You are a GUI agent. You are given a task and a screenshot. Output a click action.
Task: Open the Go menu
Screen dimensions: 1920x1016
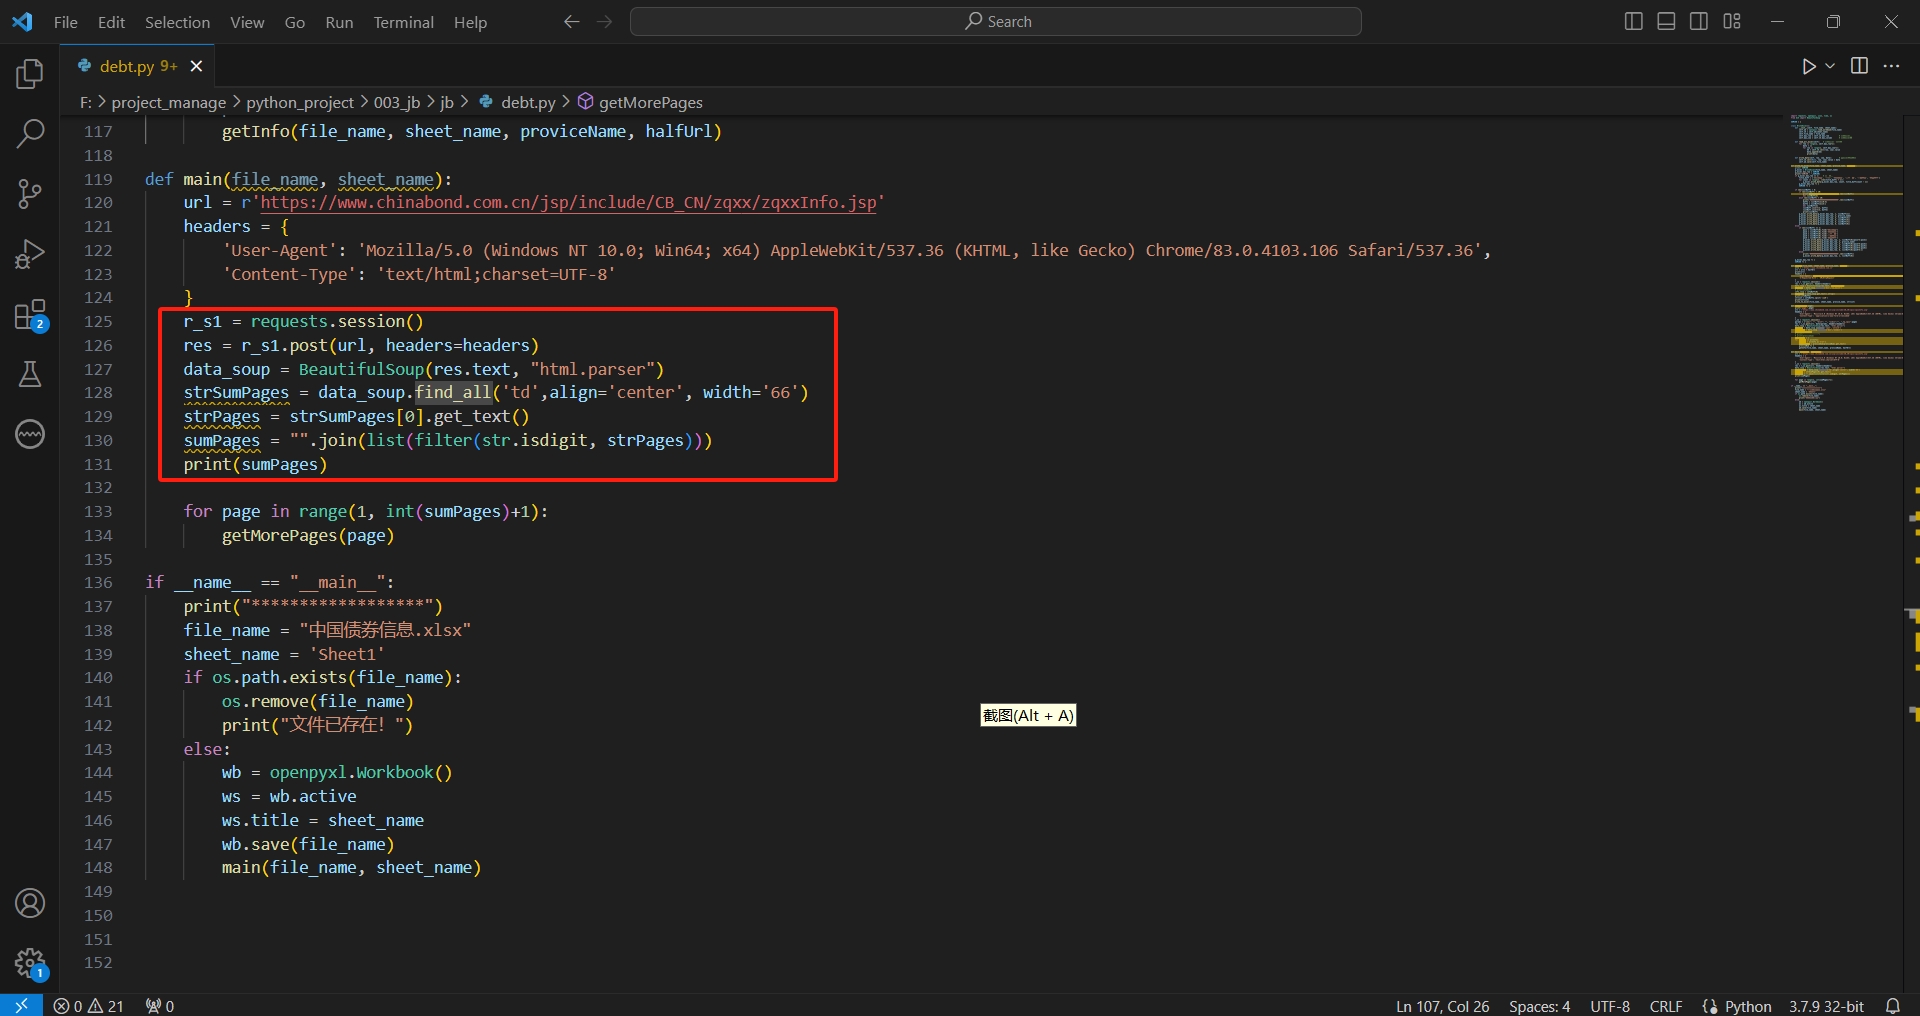tap(295, 22)
